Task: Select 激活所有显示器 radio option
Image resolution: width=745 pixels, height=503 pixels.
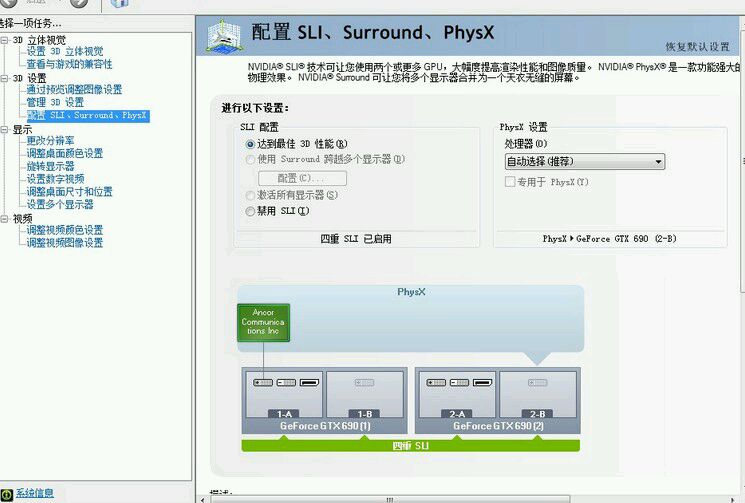Action: (250, 195)
